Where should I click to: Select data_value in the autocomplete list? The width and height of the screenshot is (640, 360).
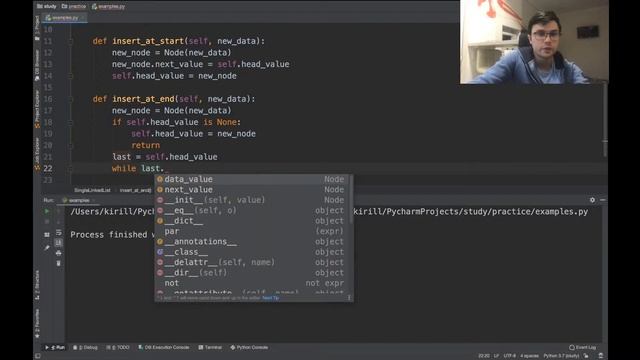click(x=252, y=179)
